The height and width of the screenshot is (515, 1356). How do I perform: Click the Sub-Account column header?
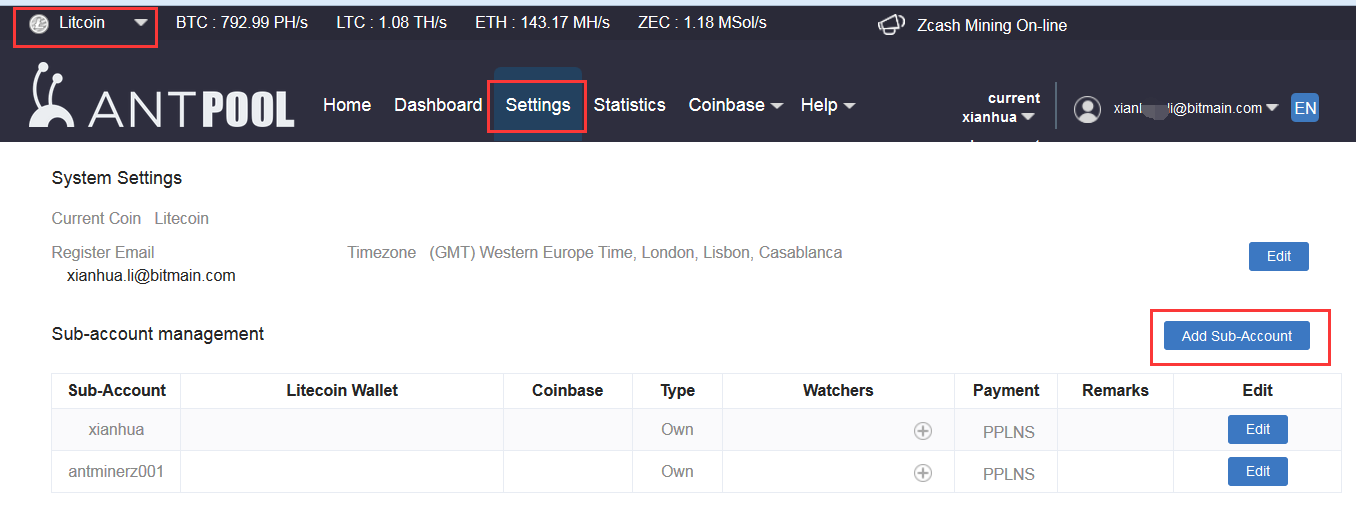point(117,390)
